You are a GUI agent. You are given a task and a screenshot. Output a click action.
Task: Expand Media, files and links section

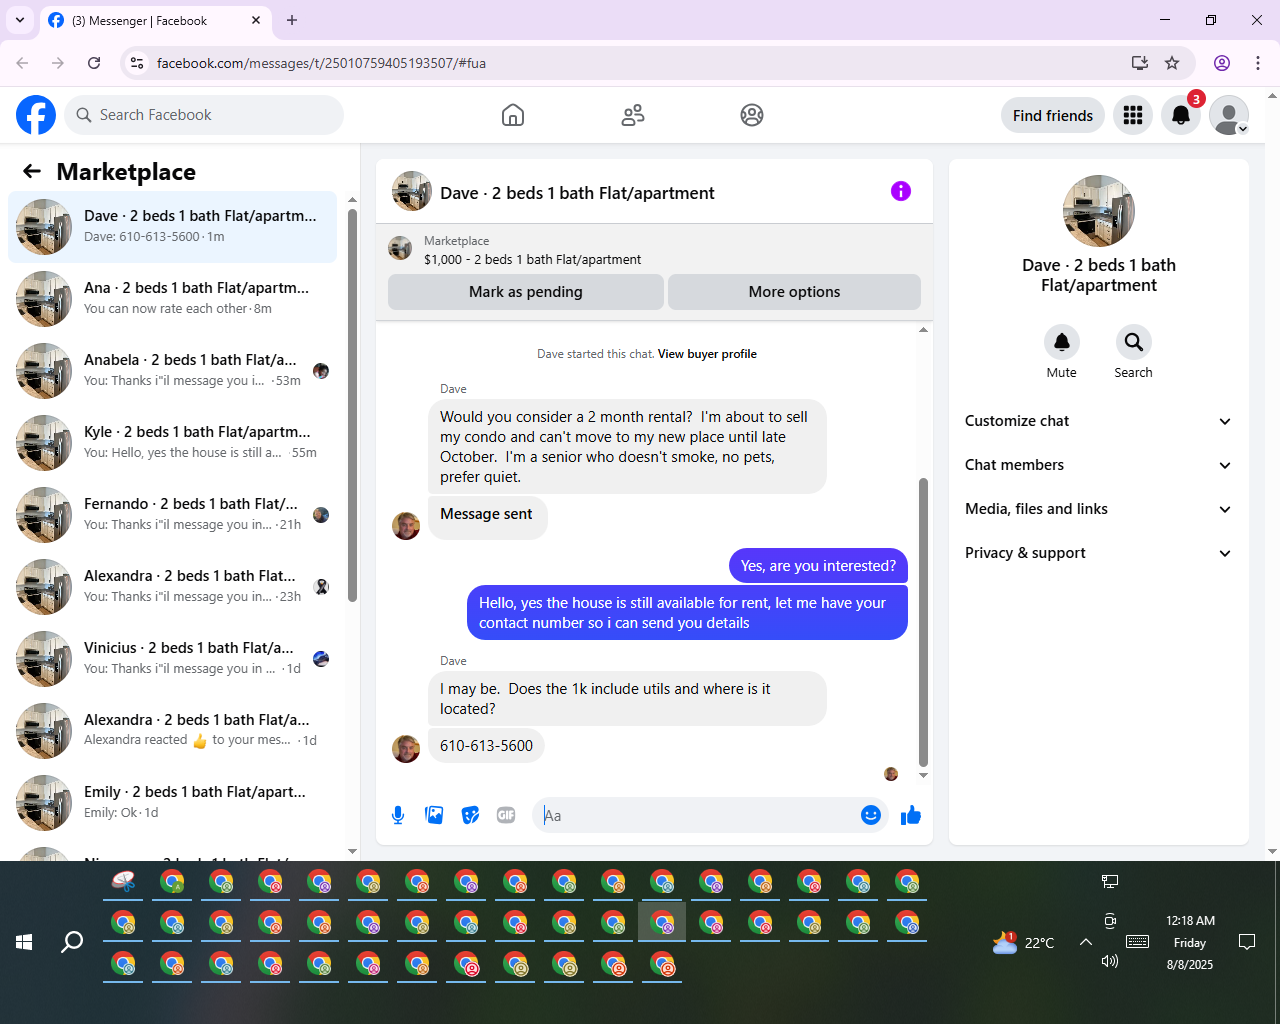click(1098, 509)
